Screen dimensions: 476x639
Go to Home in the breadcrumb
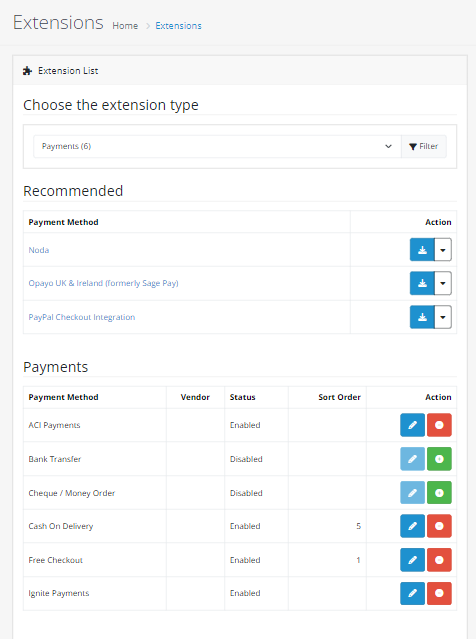click(x=125, y=26)
